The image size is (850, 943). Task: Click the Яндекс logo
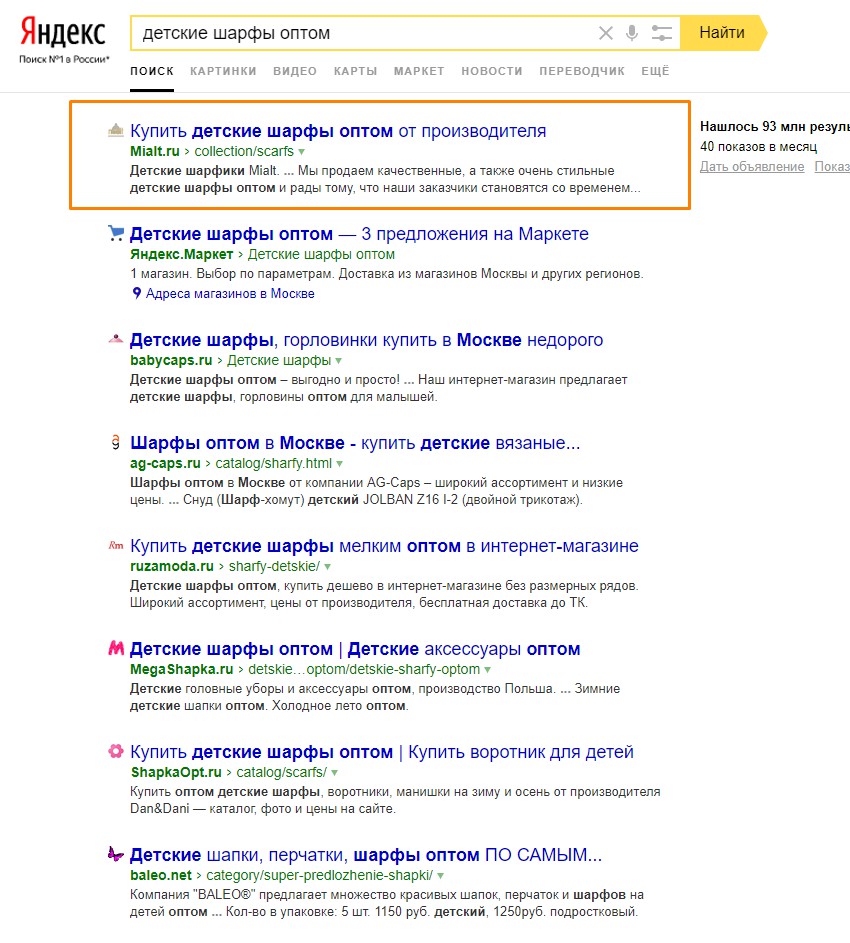click(x=63, y=33)
